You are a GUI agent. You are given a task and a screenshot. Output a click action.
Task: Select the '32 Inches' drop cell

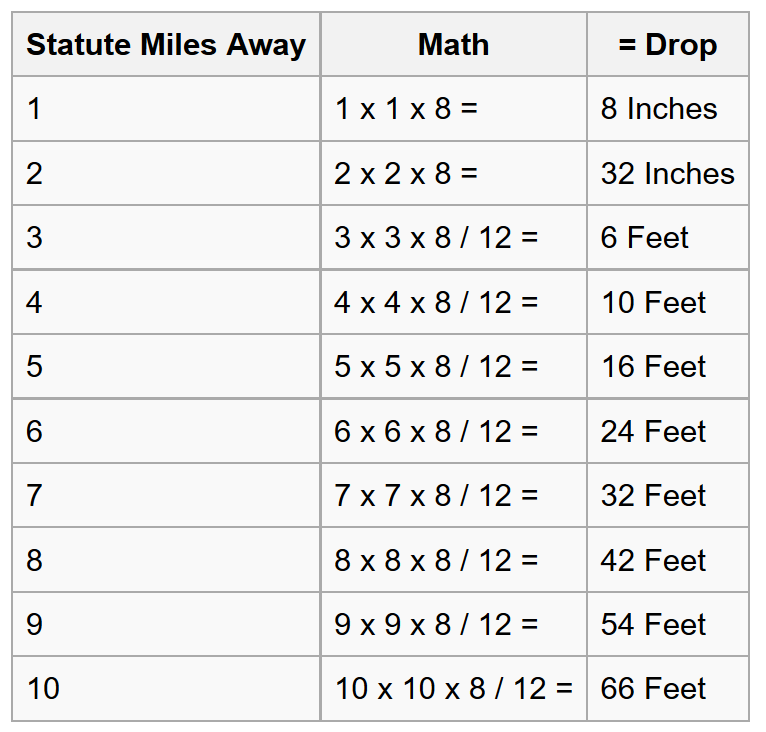[x=667, y=174]
